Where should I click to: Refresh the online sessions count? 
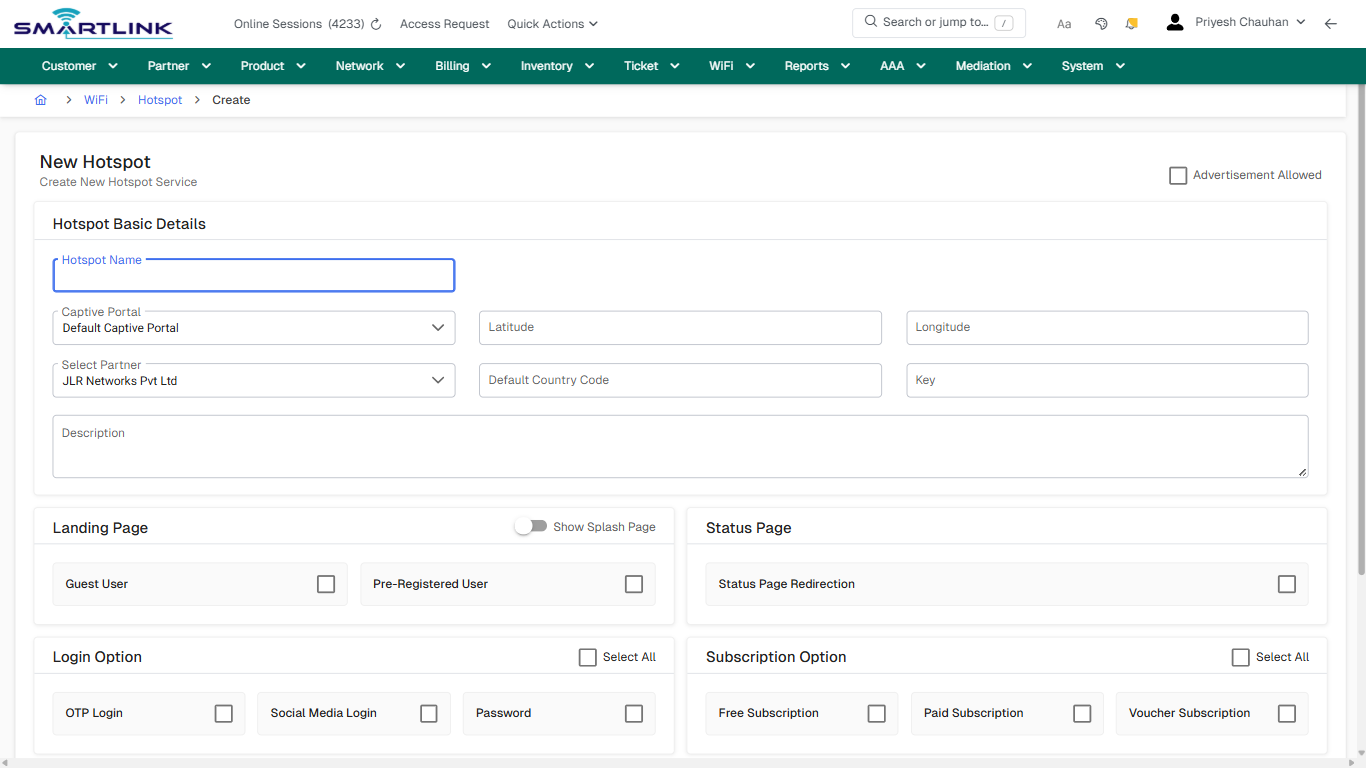click(376, 24)
